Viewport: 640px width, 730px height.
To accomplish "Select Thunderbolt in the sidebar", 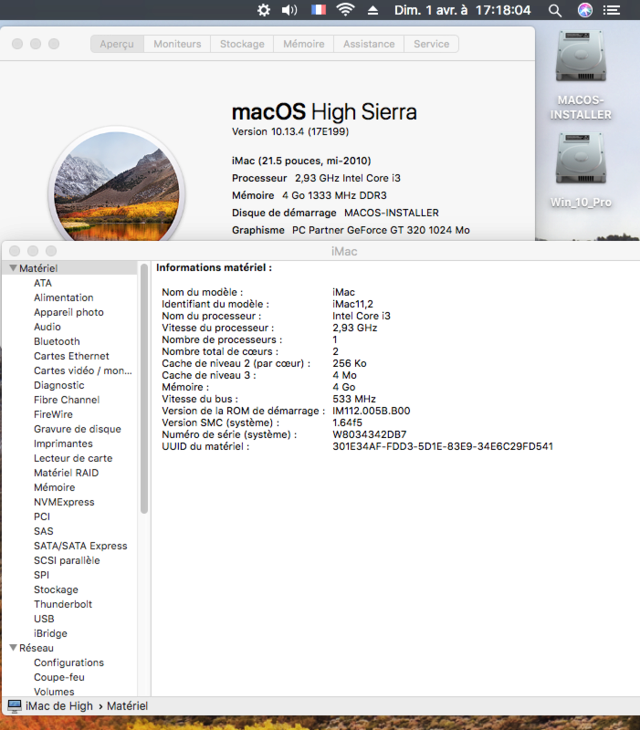I will (63, 604).
